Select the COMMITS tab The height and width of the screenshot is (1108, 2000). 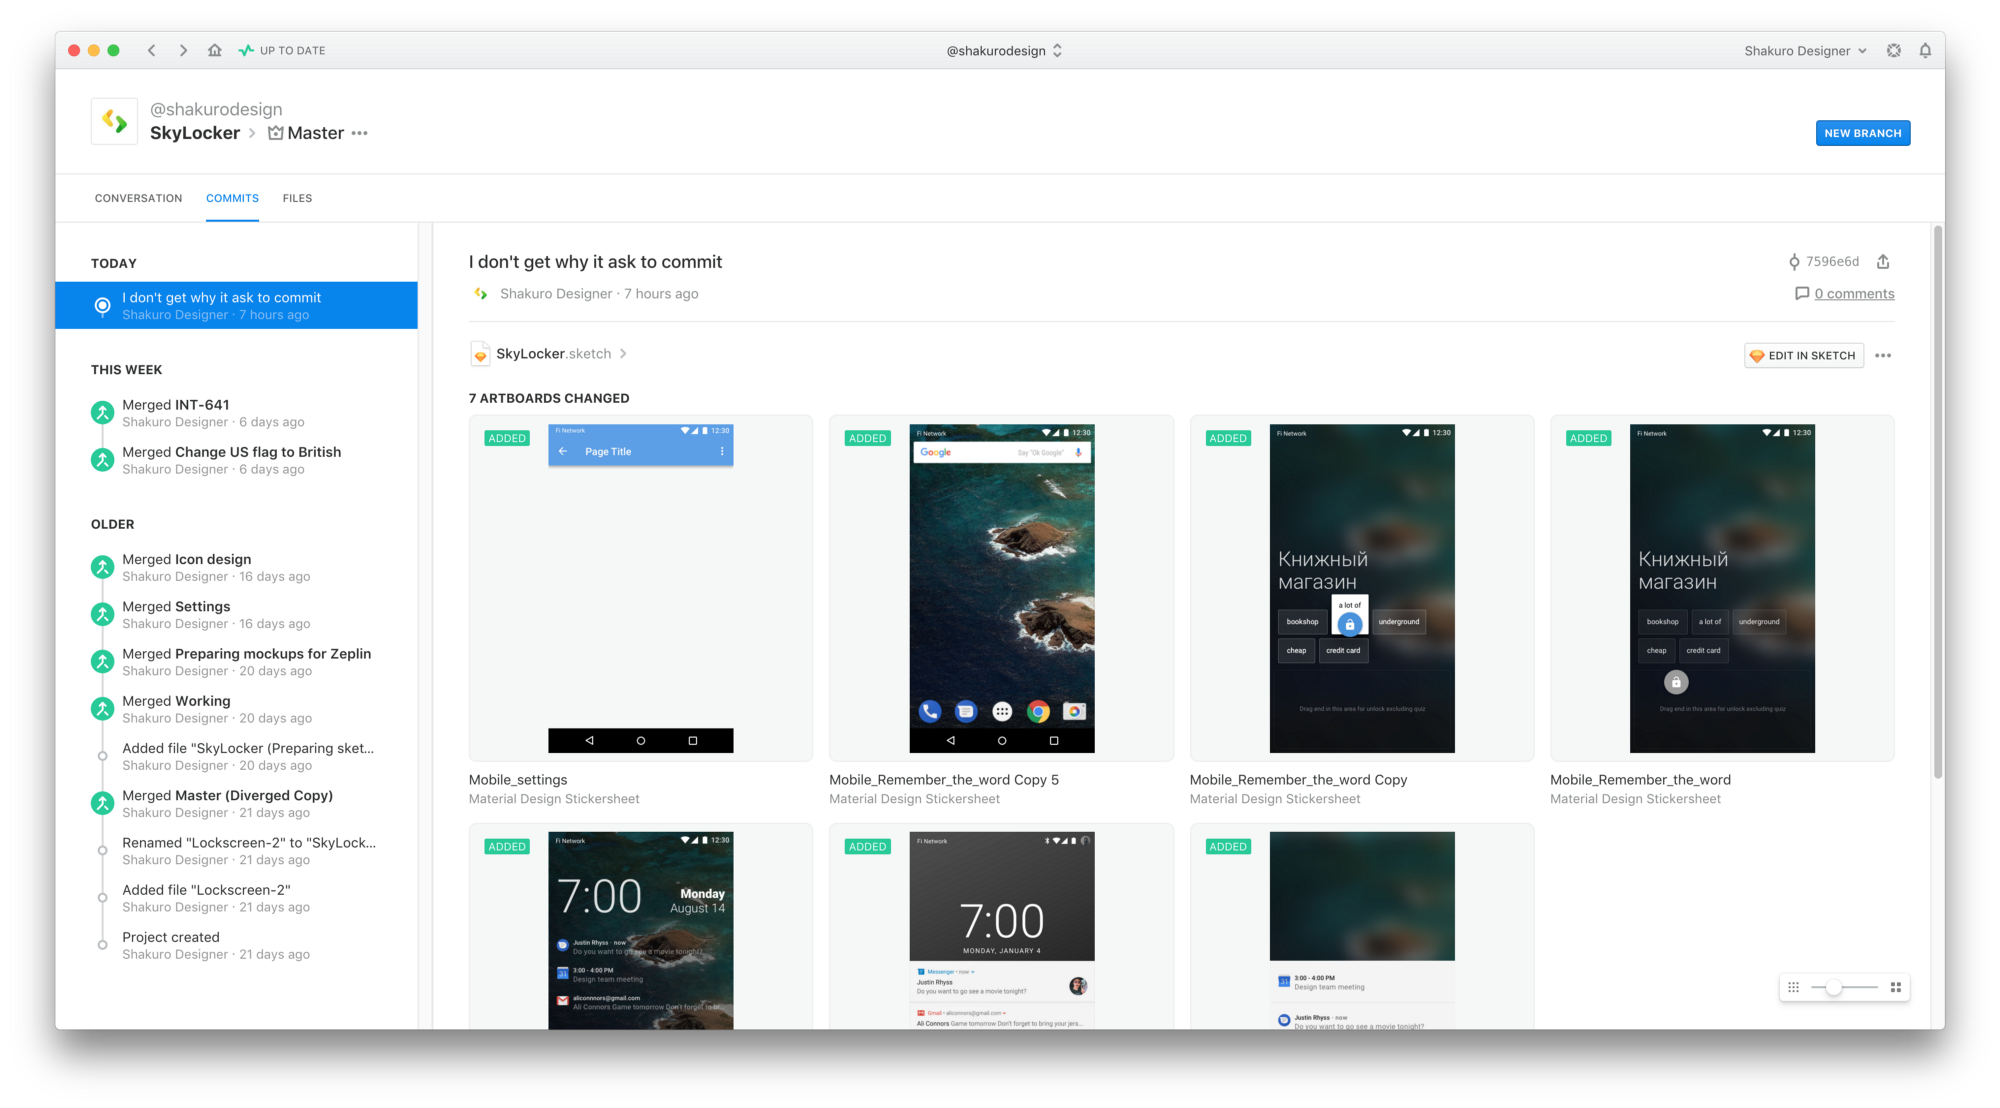(232, 198)
